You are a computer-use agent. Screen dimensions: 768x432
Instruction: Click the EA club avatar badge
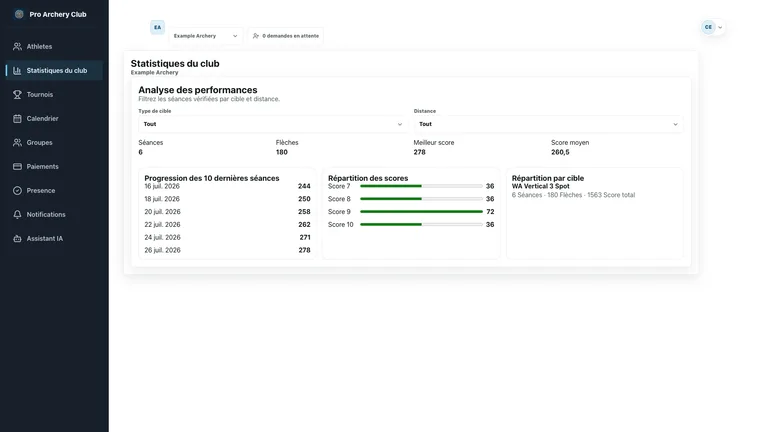[x=157, y=27]
